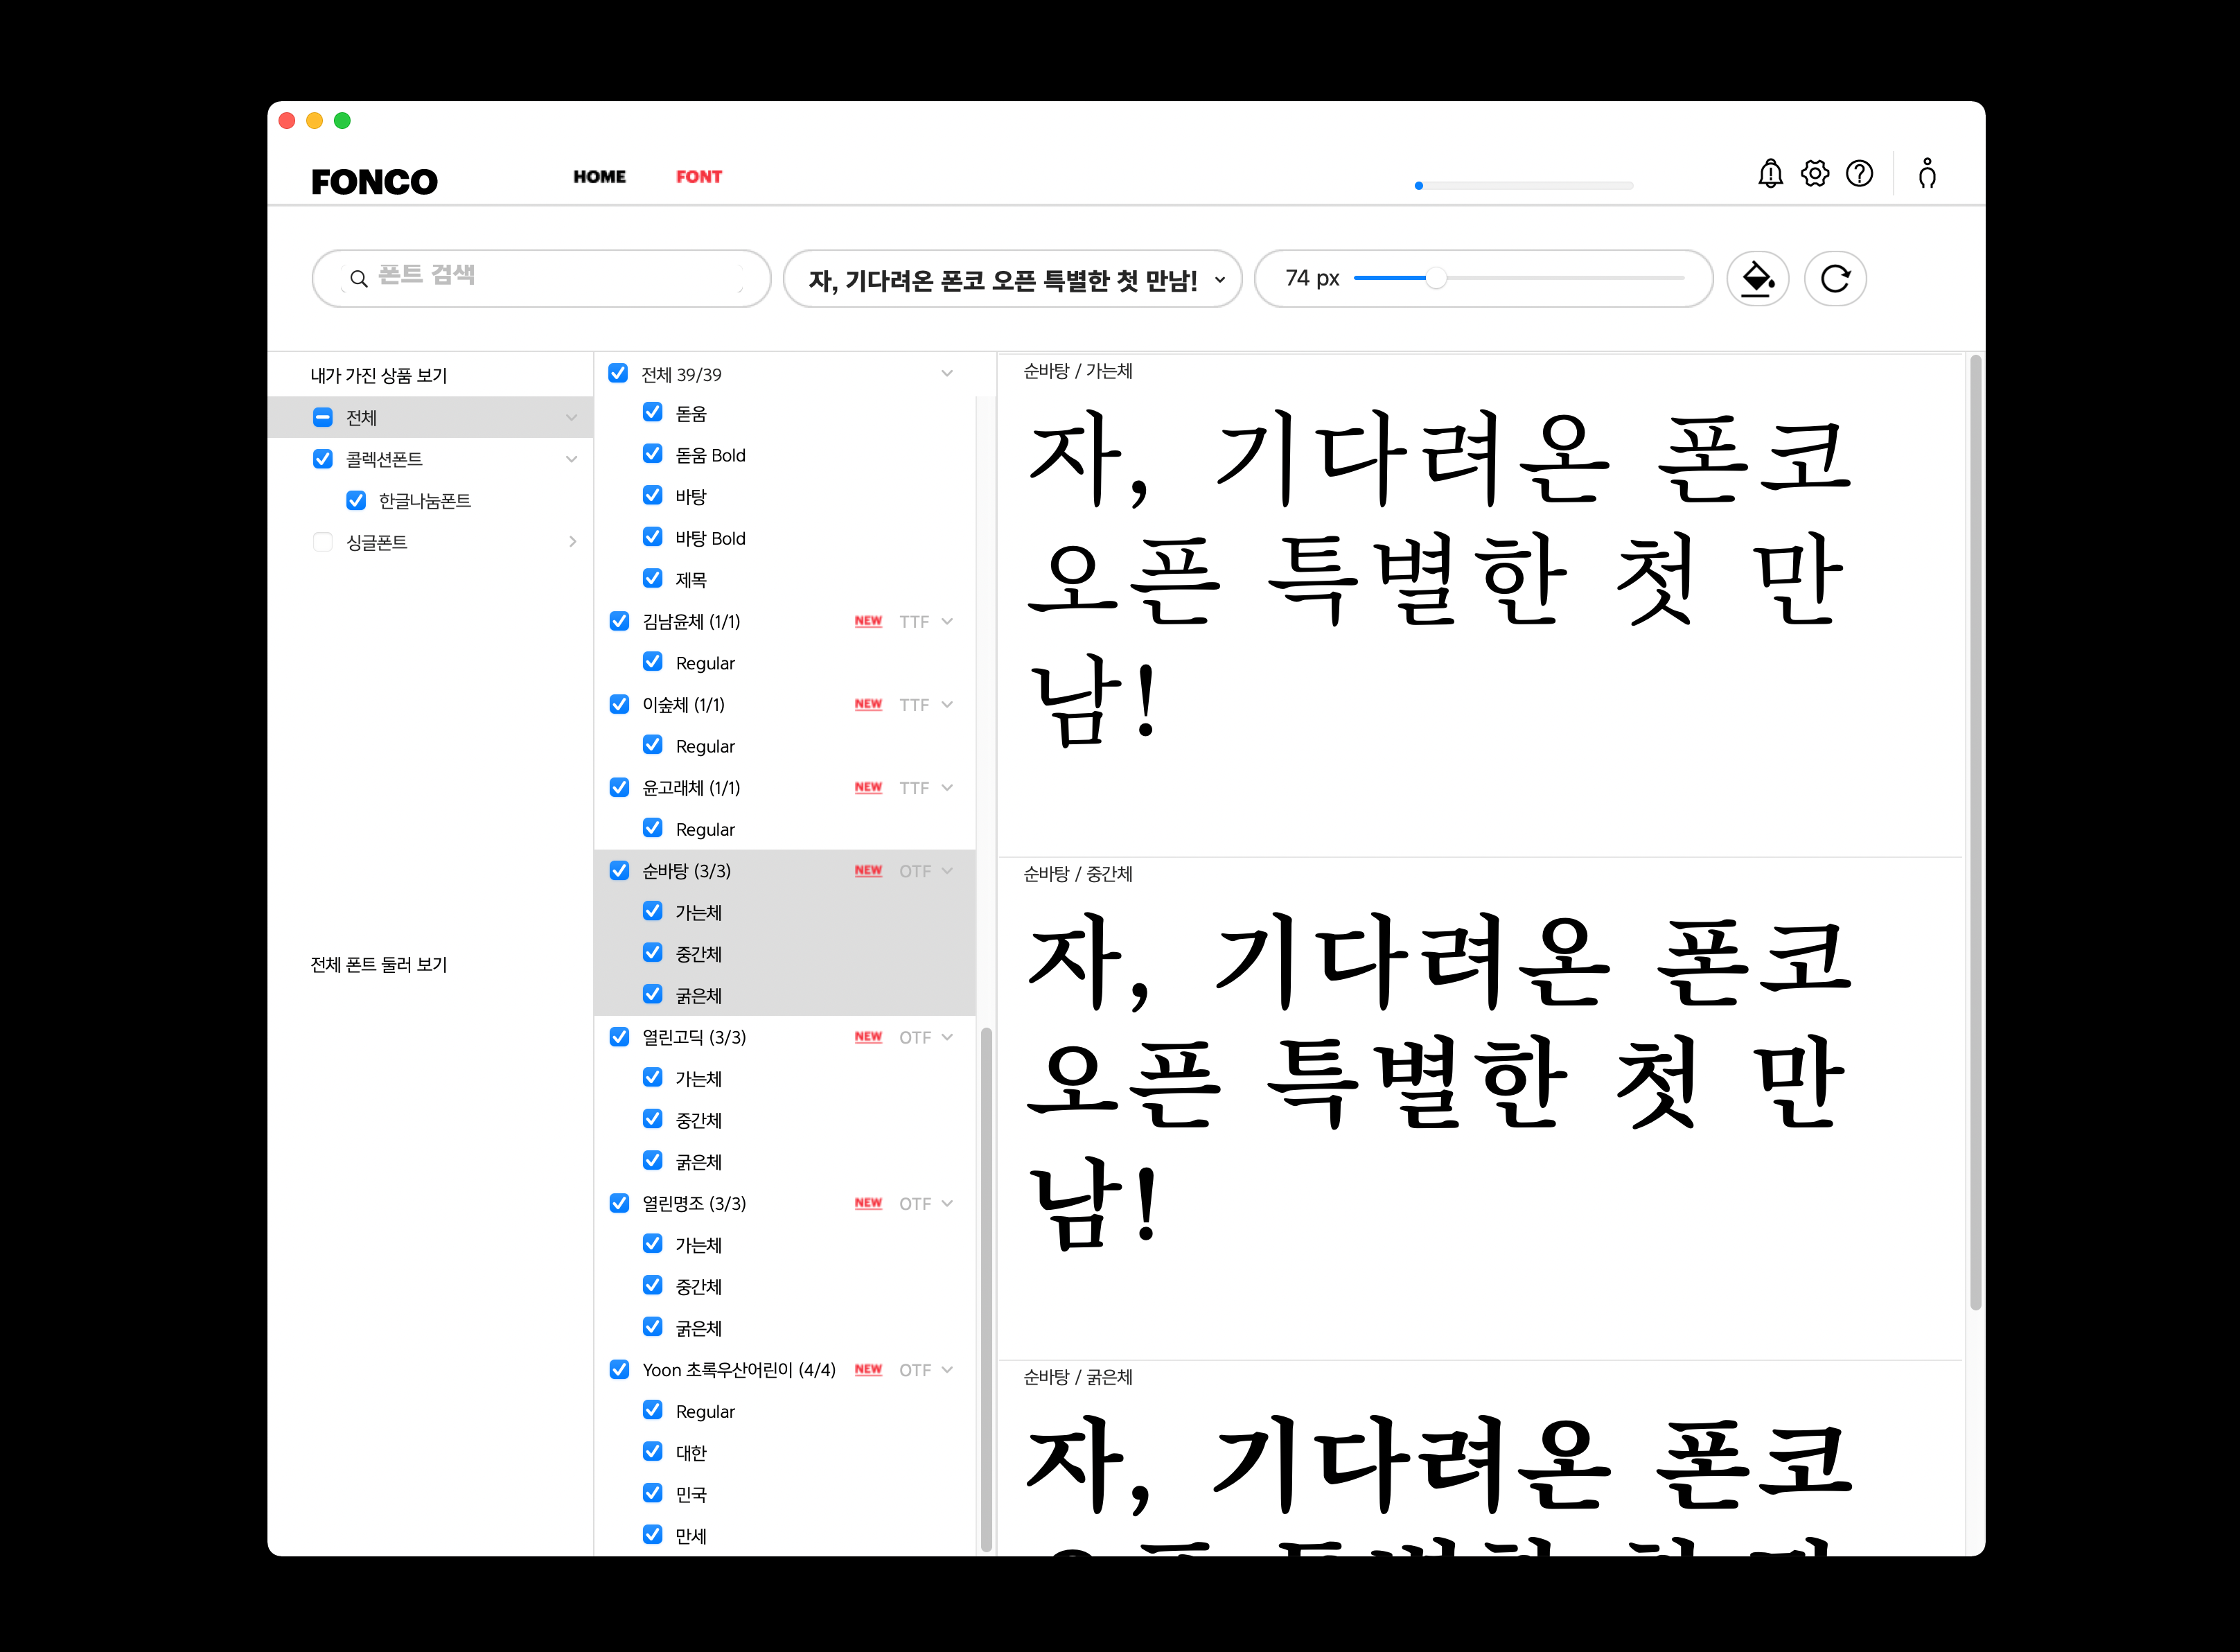
Task: Collapse the 순바탕 (3/3) font group
Action: click(x=946, y=871)
